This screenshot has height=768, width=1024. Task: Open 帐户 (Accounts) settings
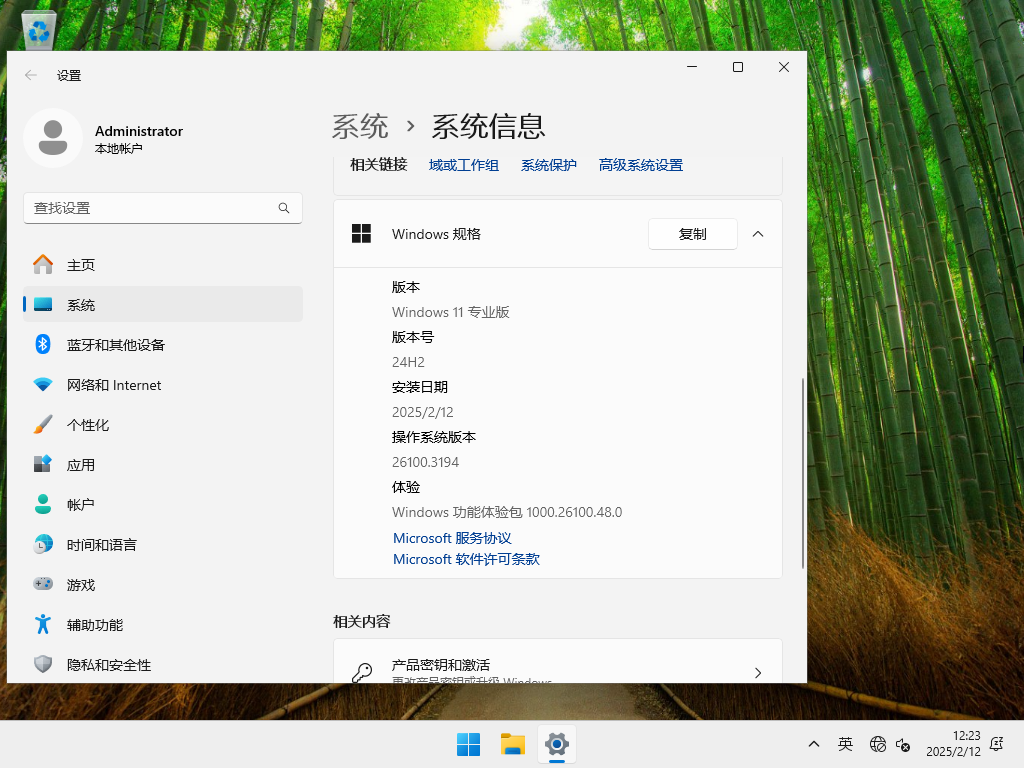[81, 504]
